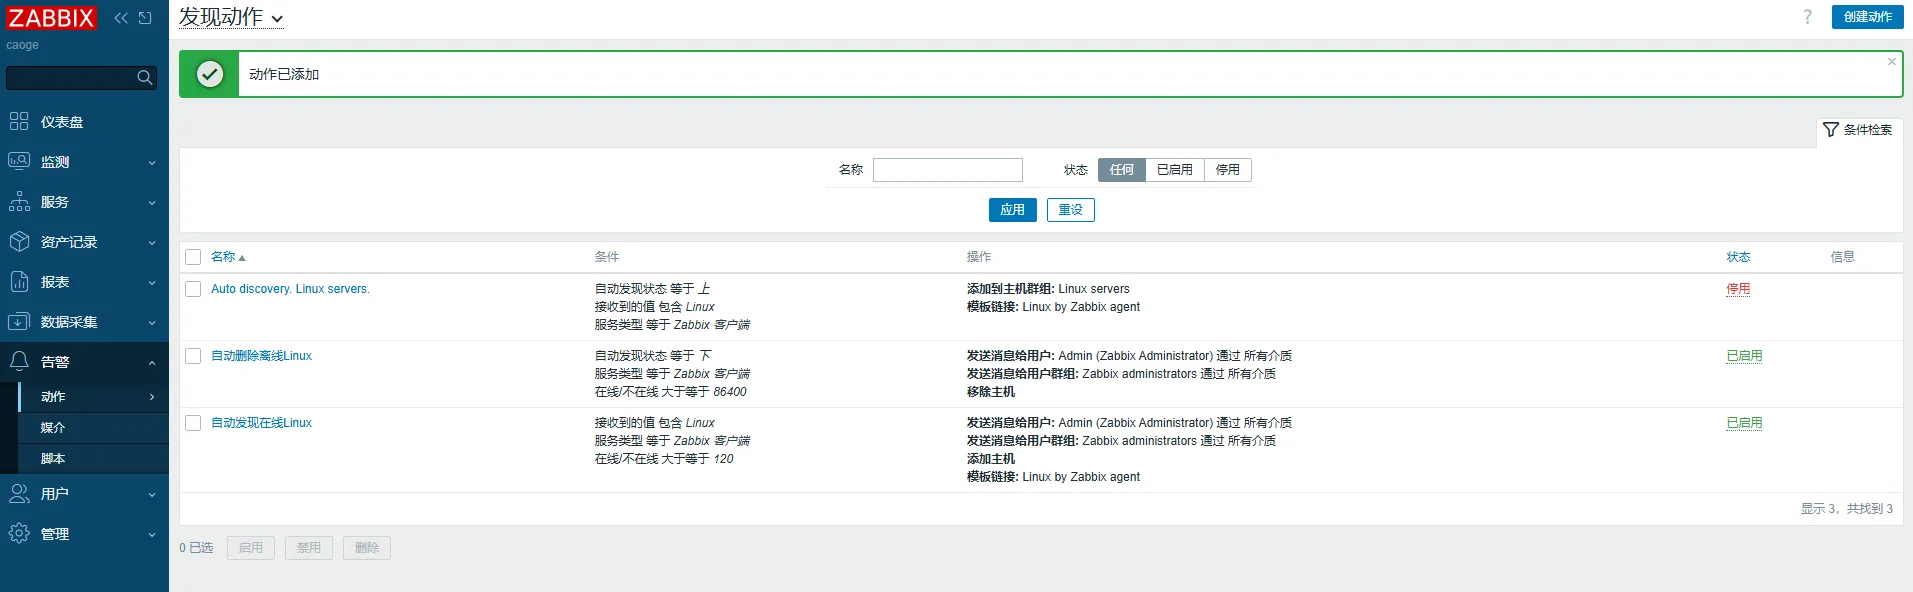The image size is (1913, 592).
Task: Expand the 管理 menu chevron
Action: (x=152, y=535)
